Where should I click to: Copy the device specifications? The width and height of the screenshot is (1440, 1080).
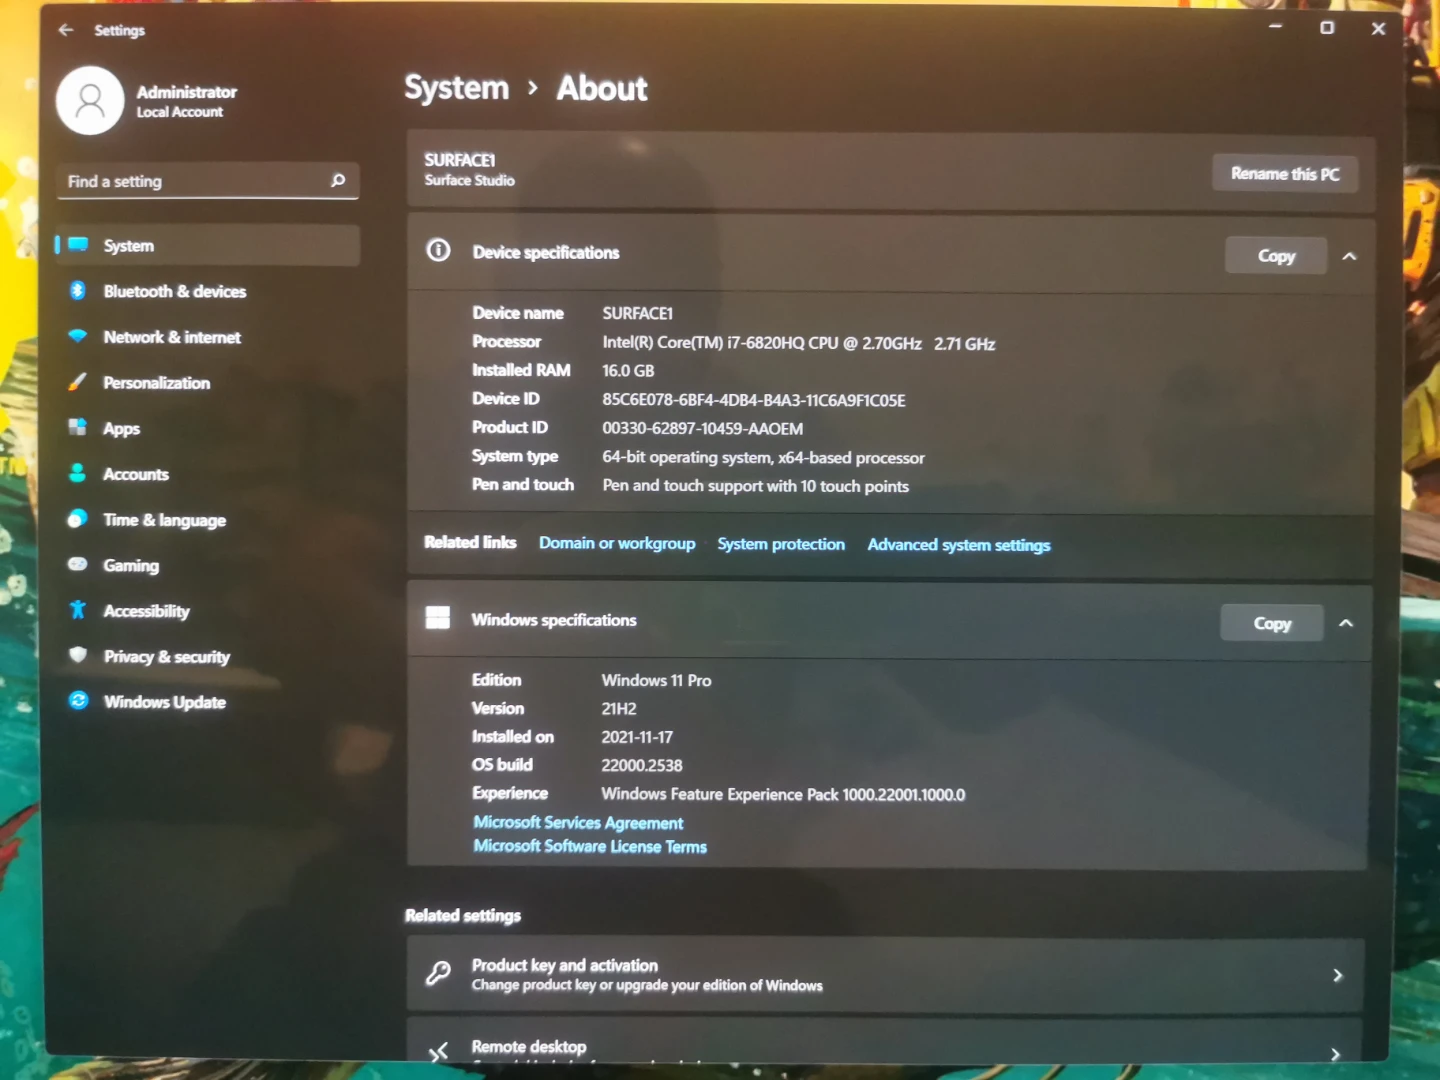[x=1276, y=256]
